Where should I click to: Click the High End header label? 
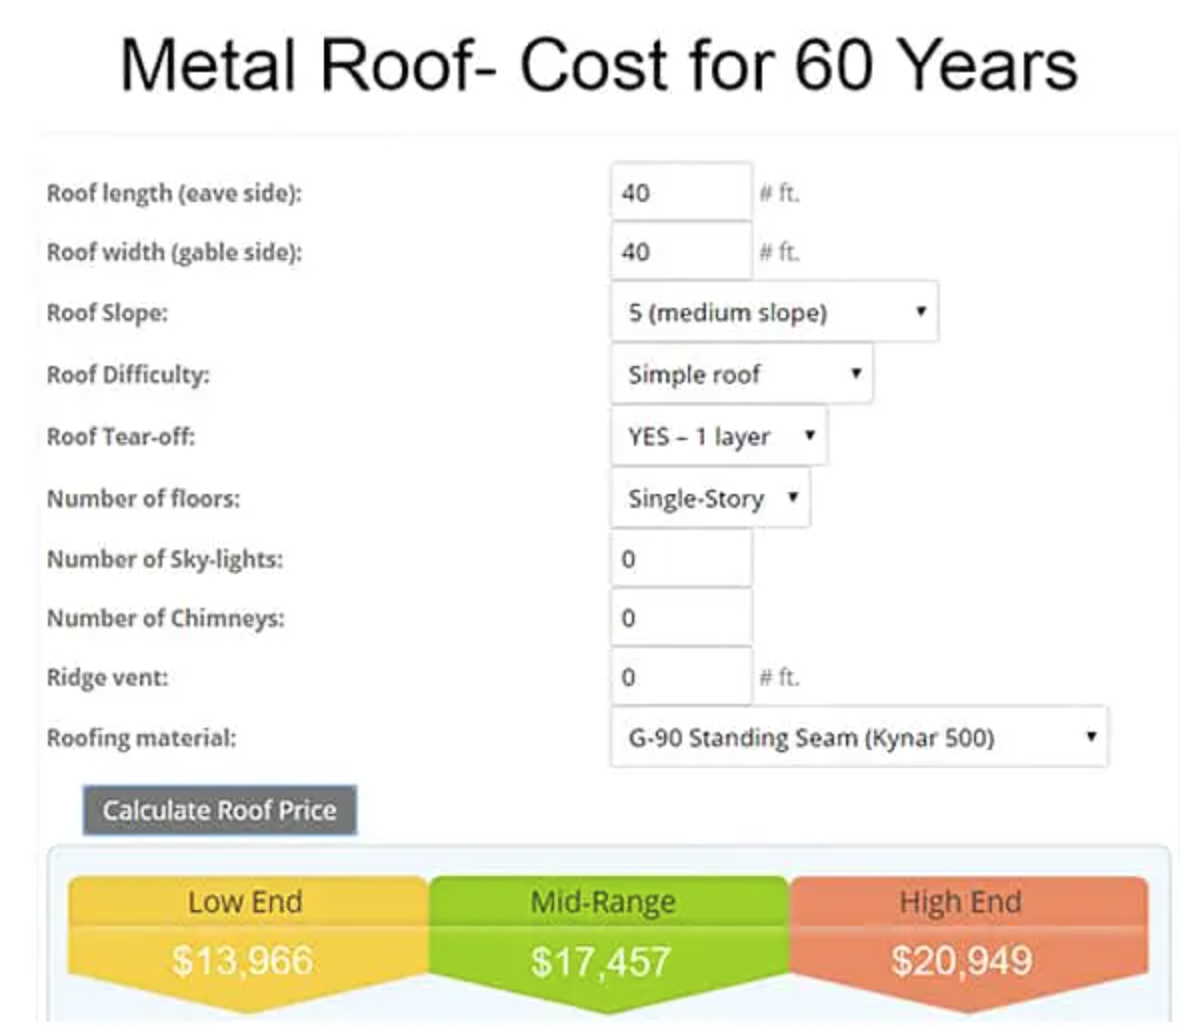click(x=960, y=902)
